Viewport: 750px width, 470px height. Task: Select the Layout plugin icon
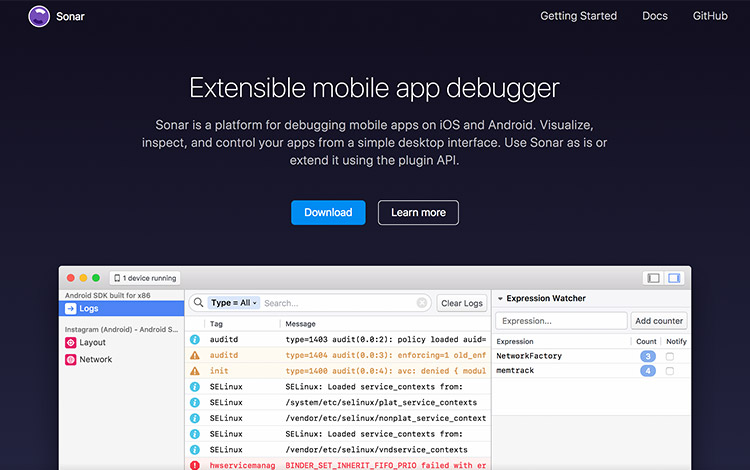tap(71, 343)
